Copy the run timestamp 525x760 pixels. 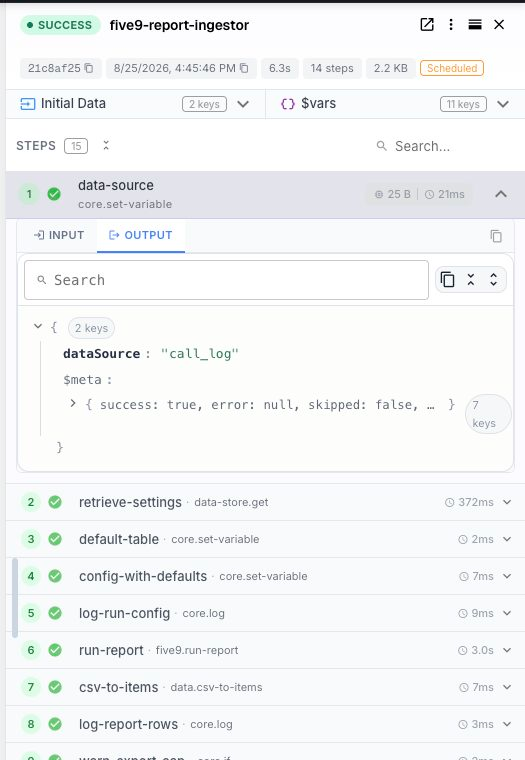(244, 68)
